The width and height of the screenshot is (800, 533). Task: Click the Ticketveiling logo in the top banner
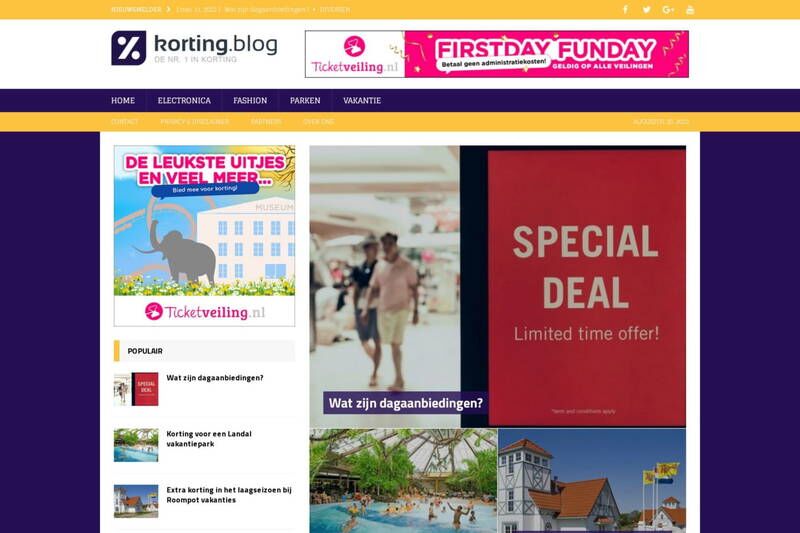[x=355, y=54]
